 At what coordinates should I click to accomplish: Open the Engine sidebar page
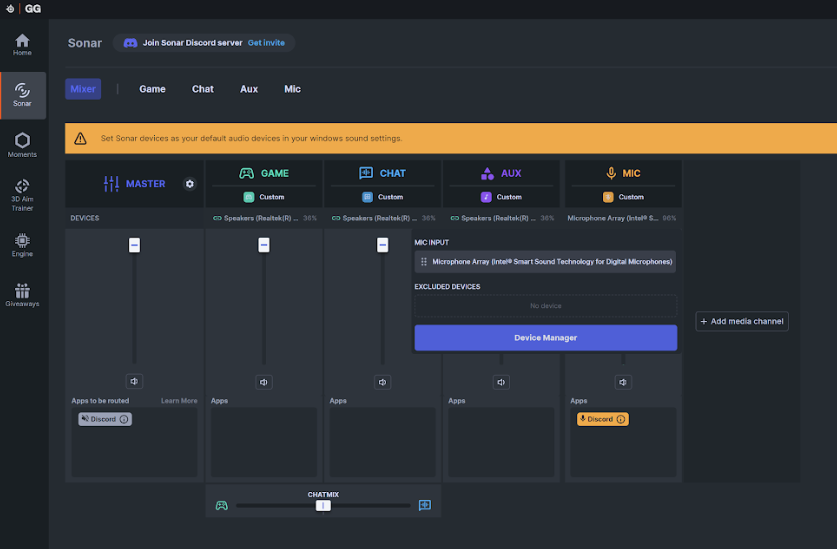[22, 245]
